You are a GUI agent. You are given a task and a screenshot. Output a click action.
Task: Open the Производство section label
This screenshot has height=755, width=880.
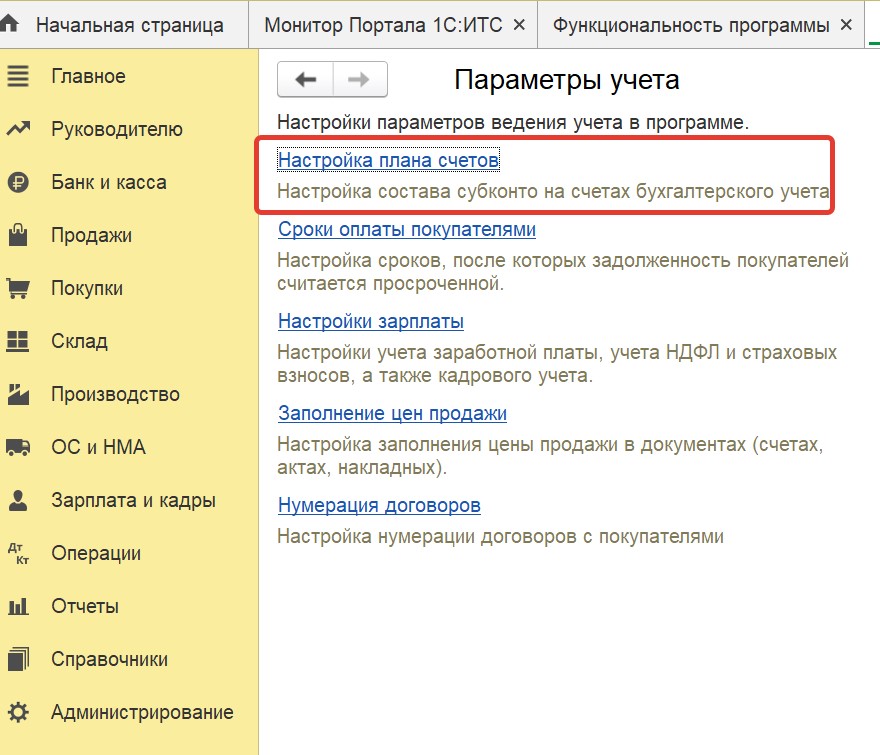[x=116, y=394]
